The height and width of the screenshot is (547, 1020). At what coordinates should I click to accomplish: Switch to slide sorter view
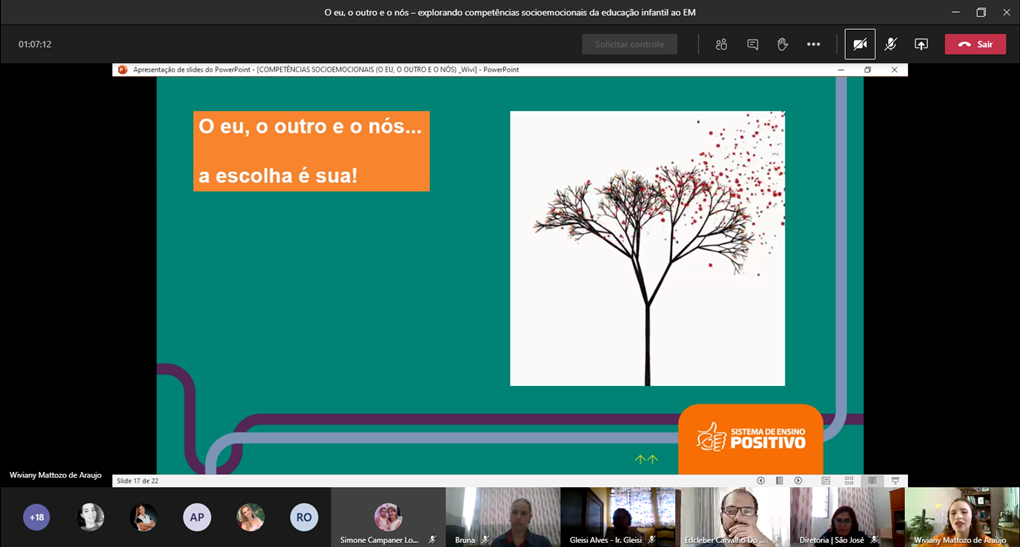[849, 481]
